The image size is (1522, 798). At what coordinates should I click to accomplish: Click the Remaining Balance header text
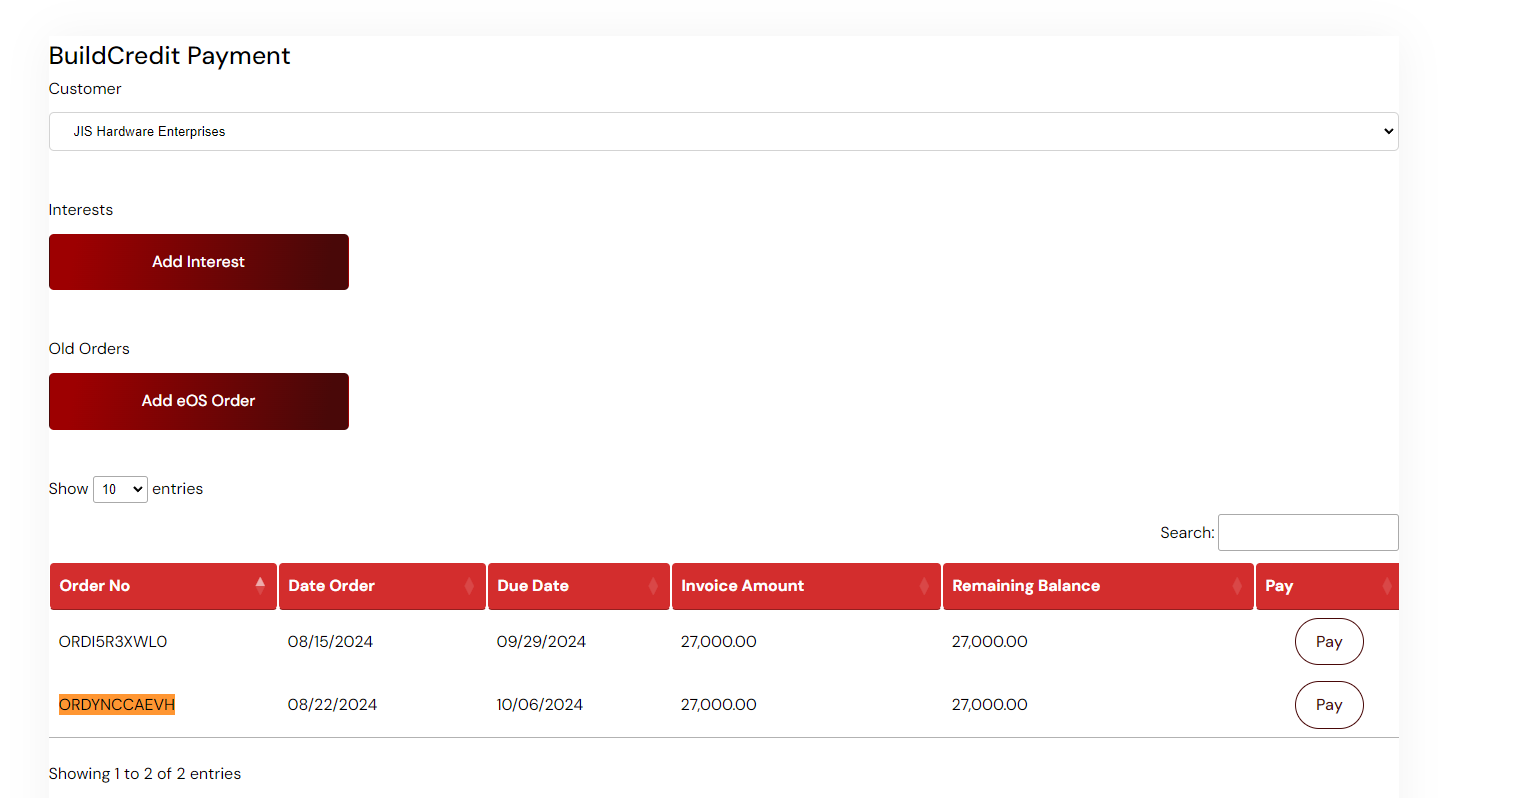1025,586
